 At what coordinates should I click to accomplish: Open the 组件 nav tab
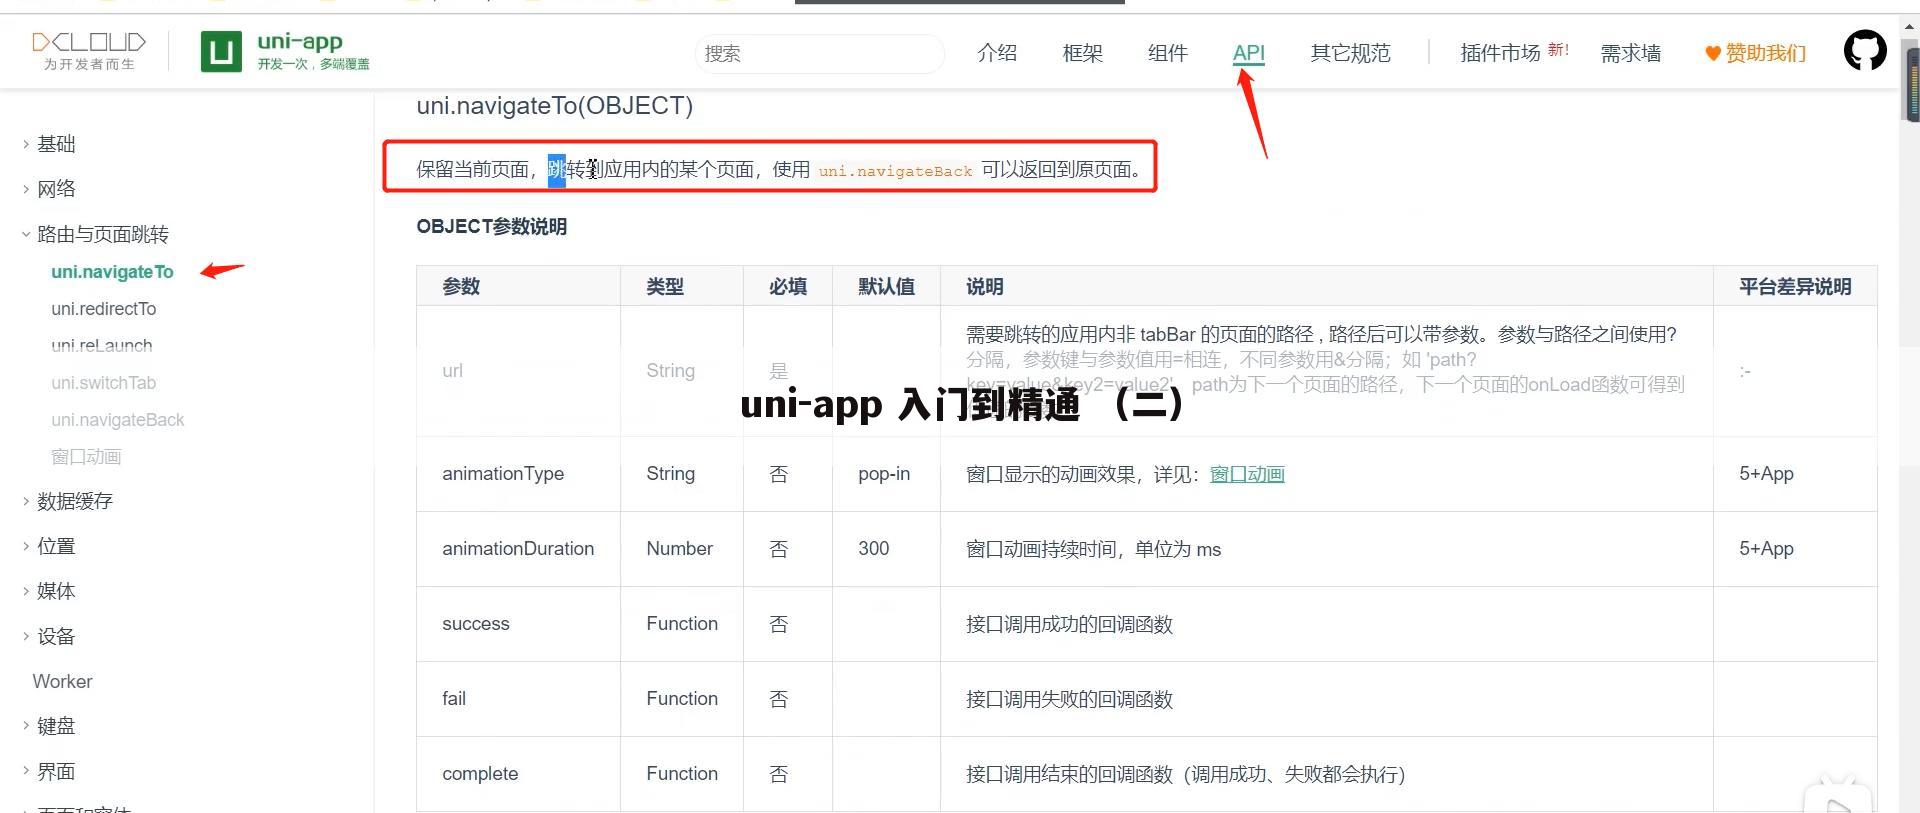[x=1167, y=53]
